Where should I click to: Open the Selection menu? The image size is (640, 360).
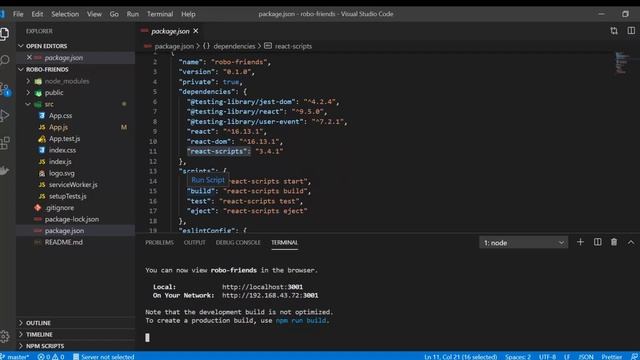point(65,14)
